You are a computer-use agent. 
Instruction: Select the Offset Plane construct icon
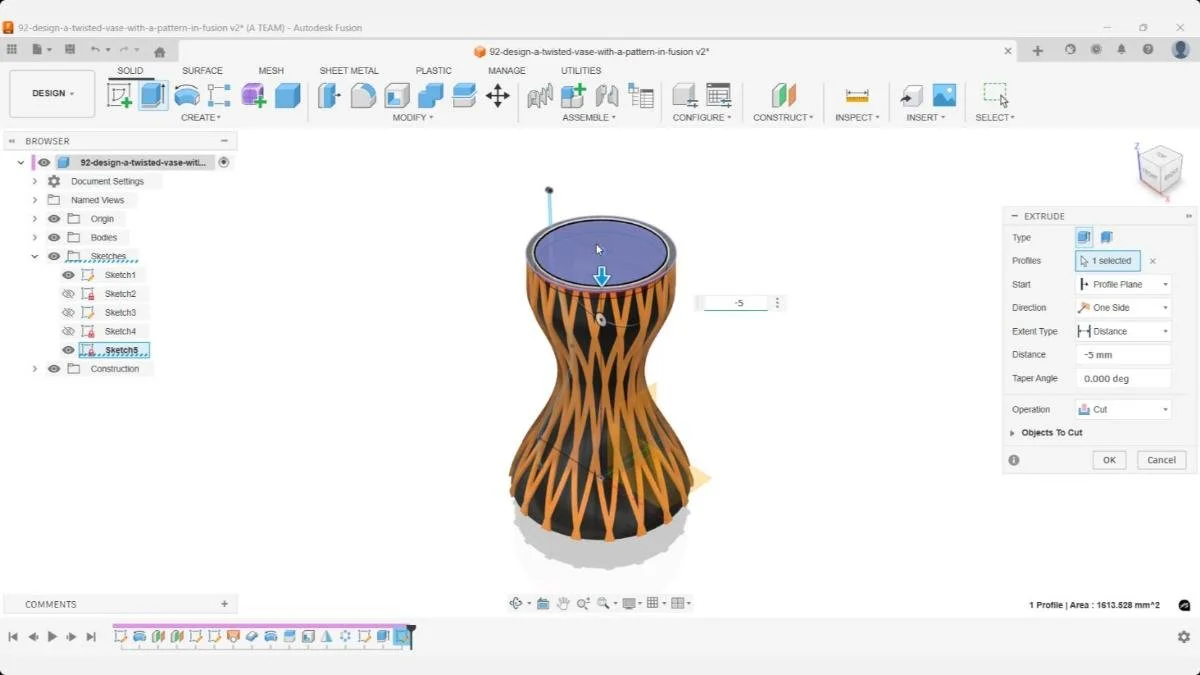coord(784,95)
